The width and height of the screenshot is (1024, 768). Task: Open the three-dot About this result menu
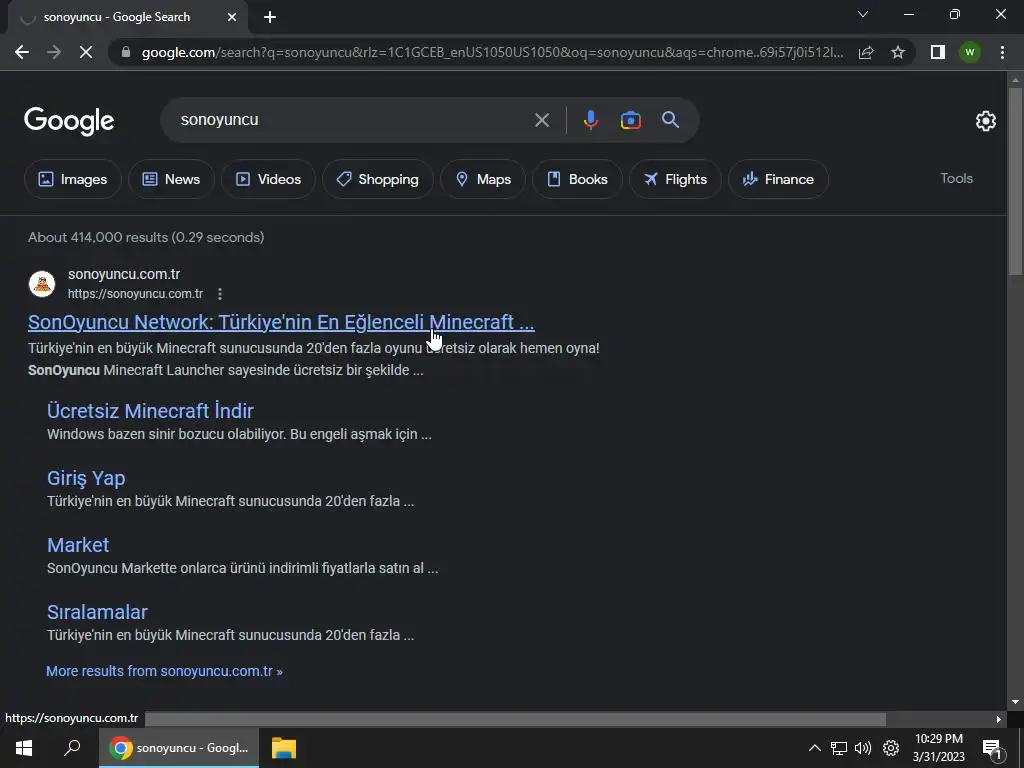tap(220, 294)
